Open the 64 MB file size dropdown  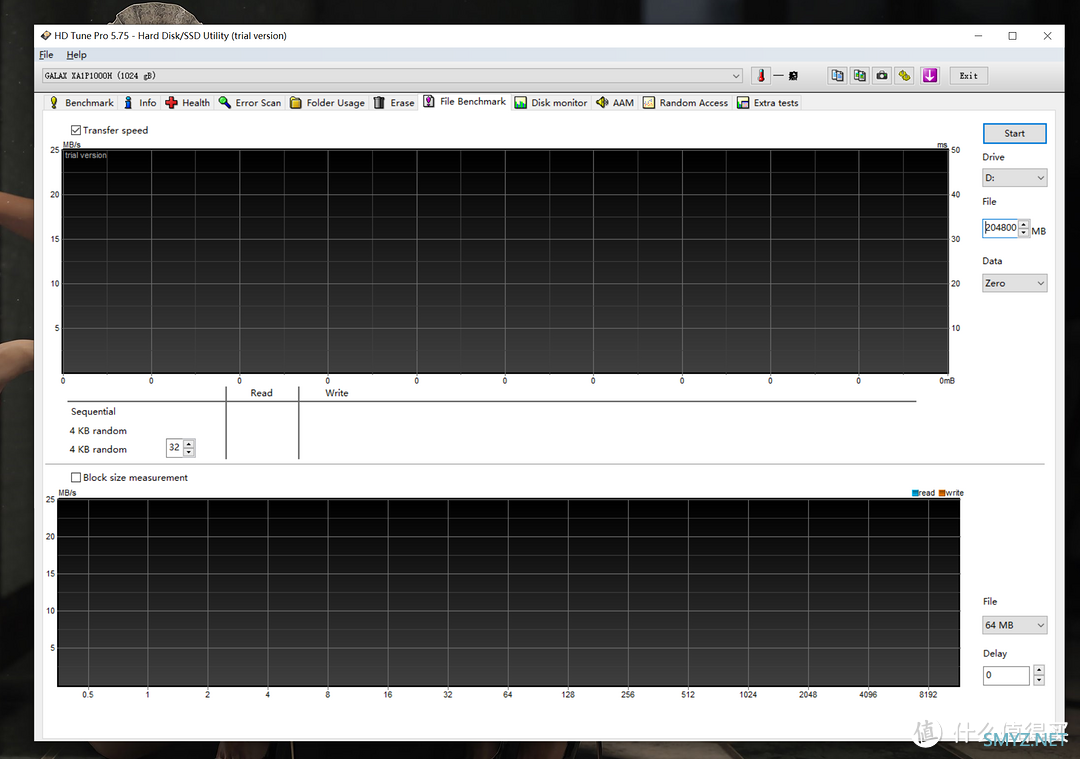tap(1015, 625)
